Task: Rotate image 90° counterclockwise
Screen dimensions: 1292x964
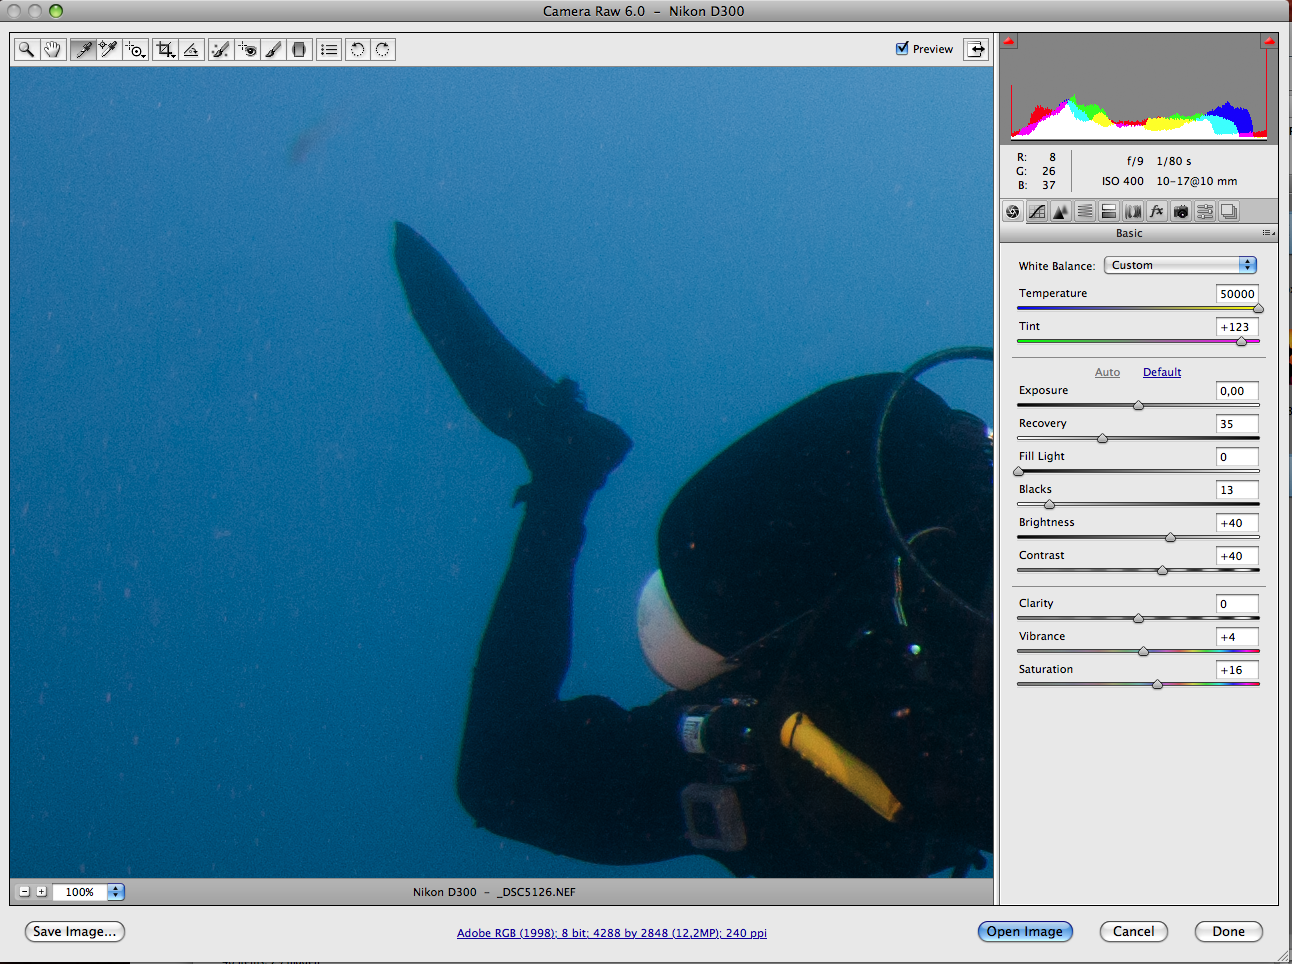Action: (357, 49)
